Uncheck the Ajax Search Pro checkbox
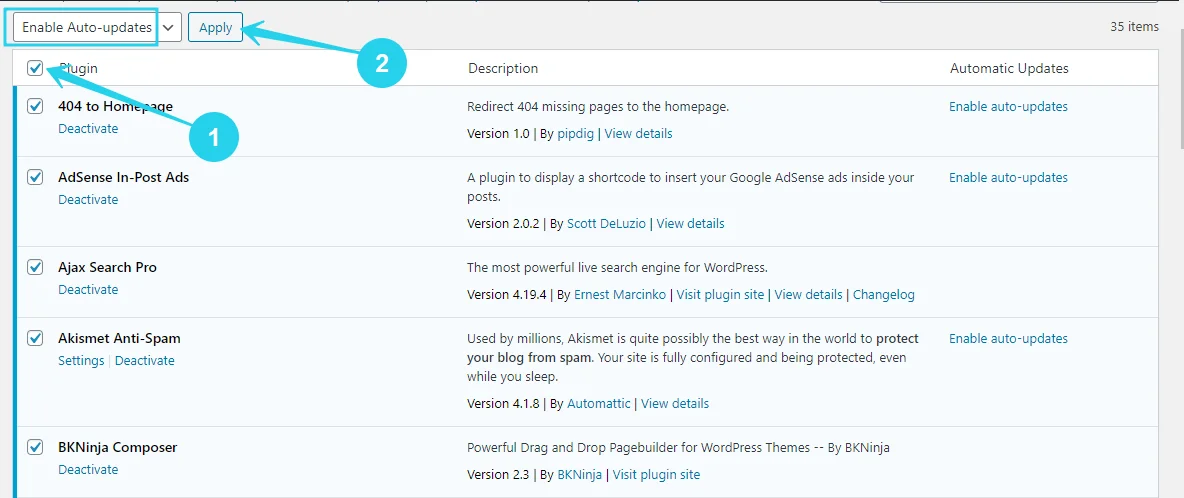Screen dimensions: 1184x498 (x=35, y=266)
